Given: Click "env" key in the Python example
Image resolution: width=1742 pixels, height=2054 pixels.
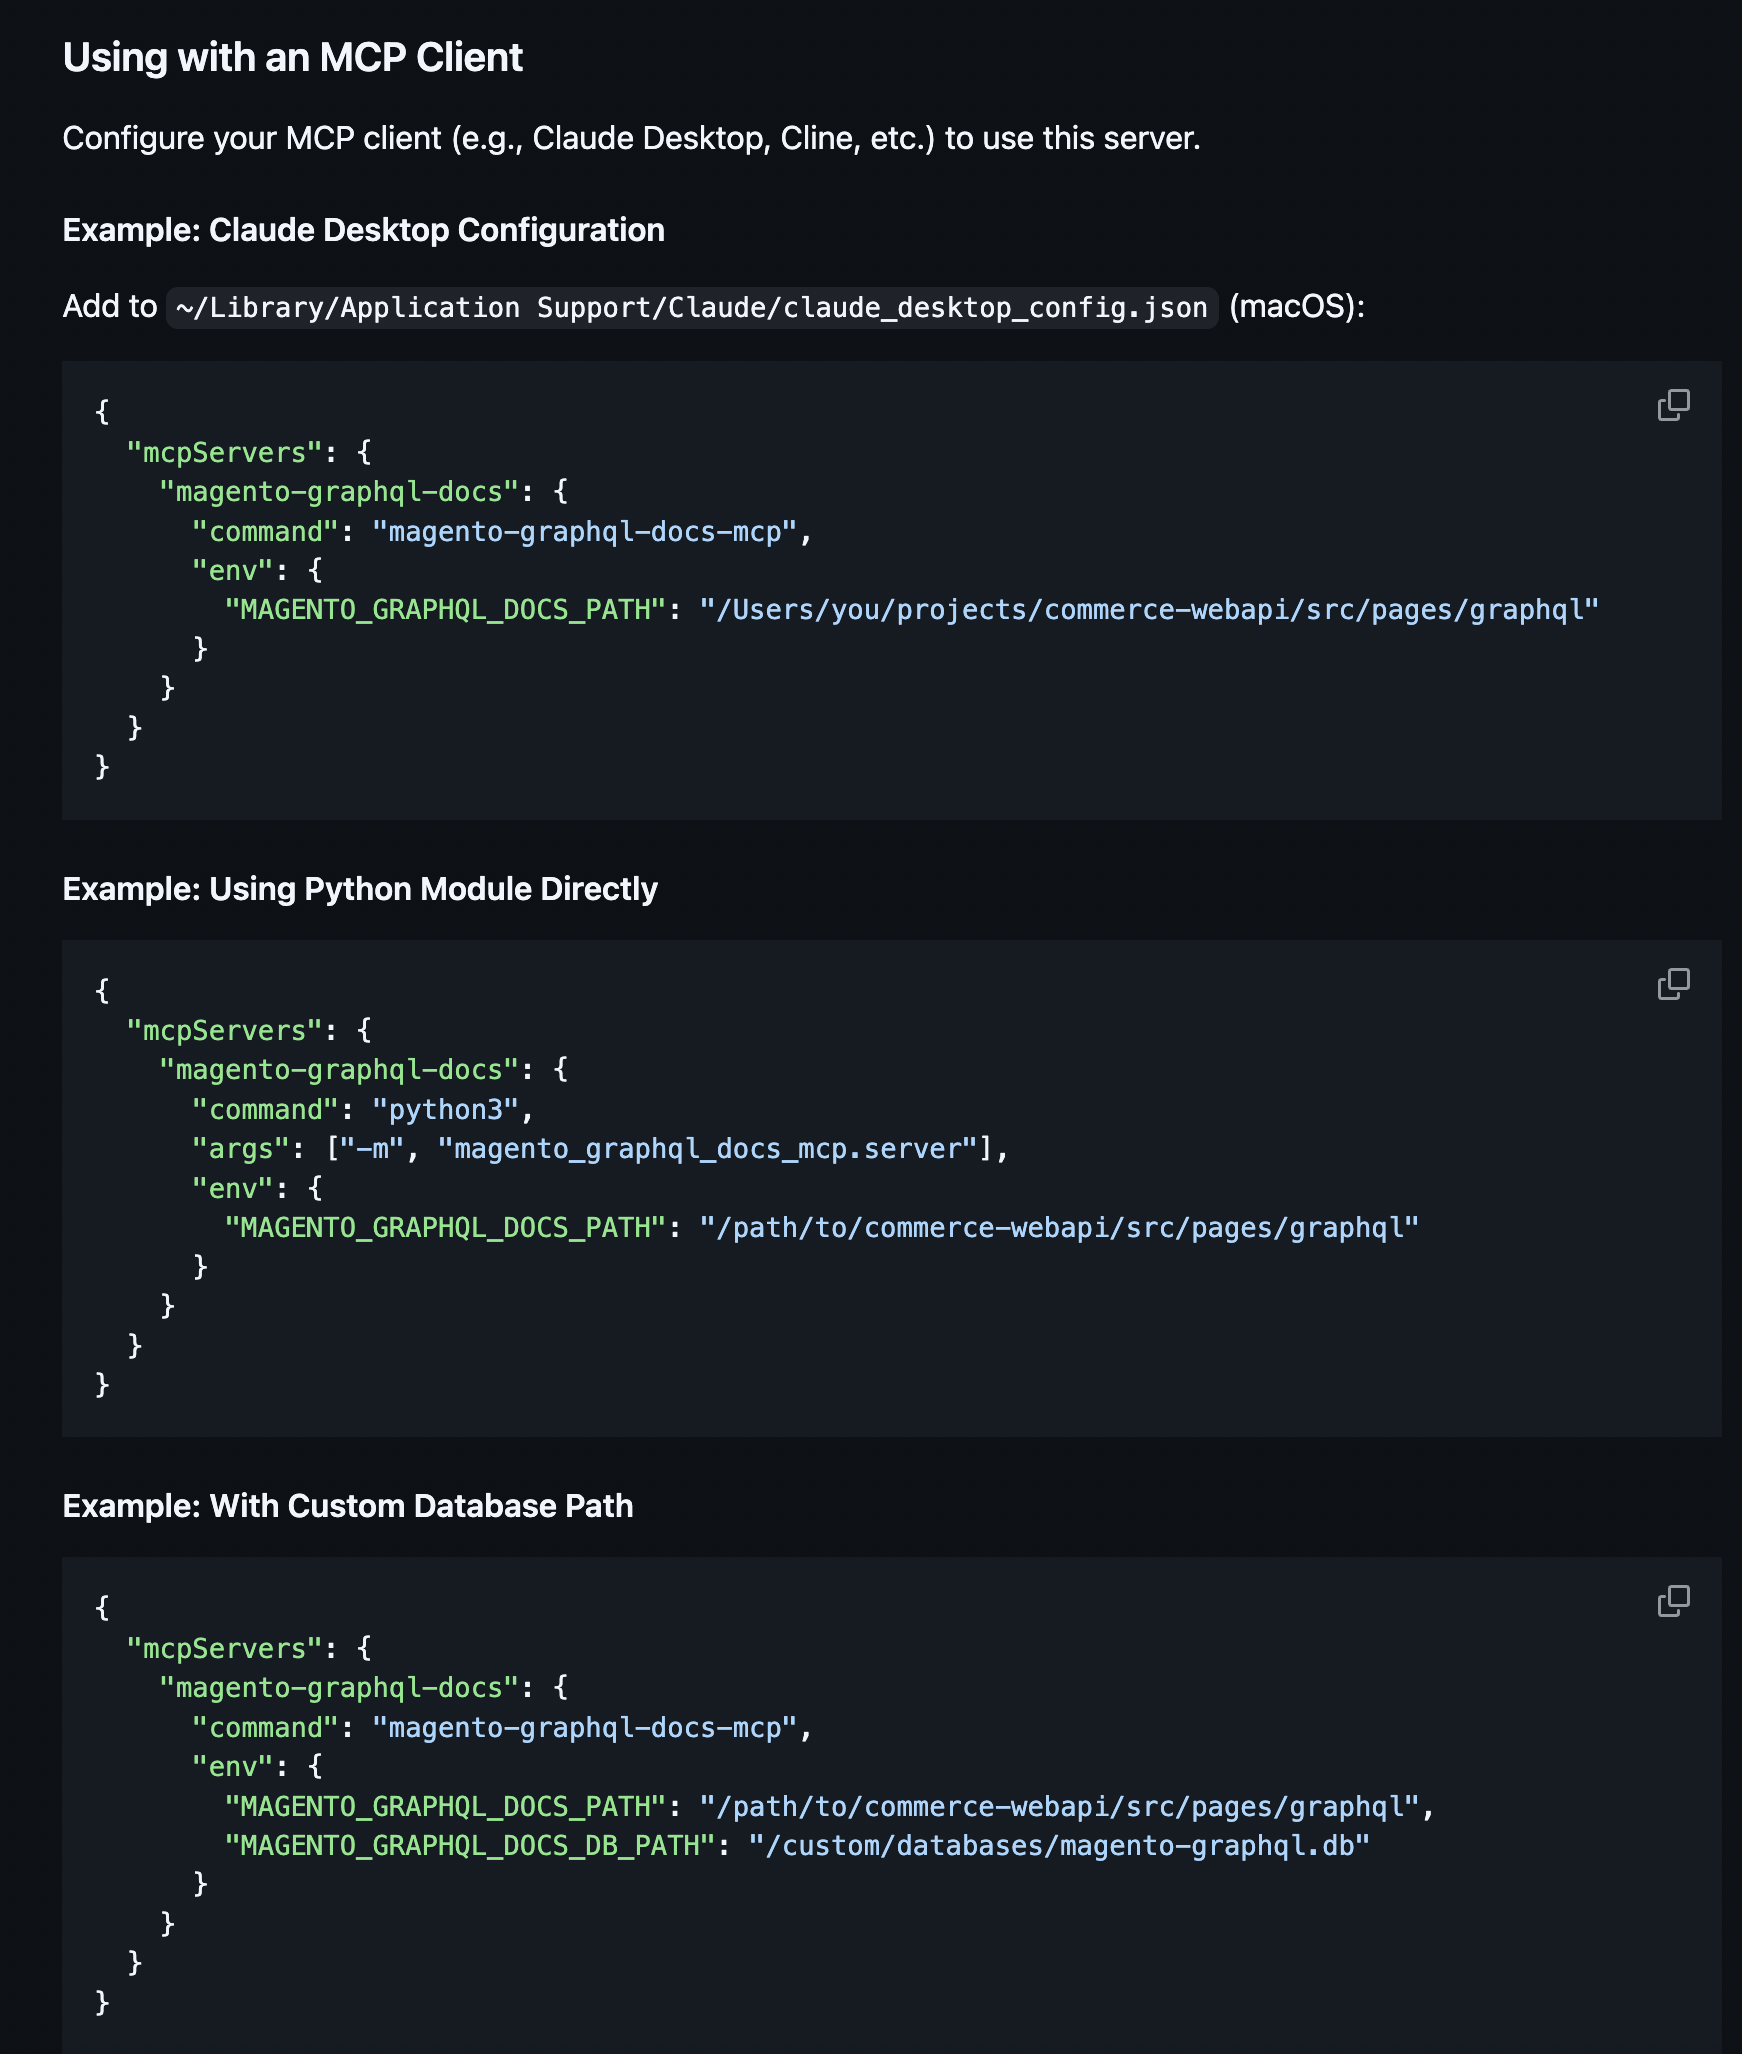Looking at the screenshot, I should (232, 1189).
